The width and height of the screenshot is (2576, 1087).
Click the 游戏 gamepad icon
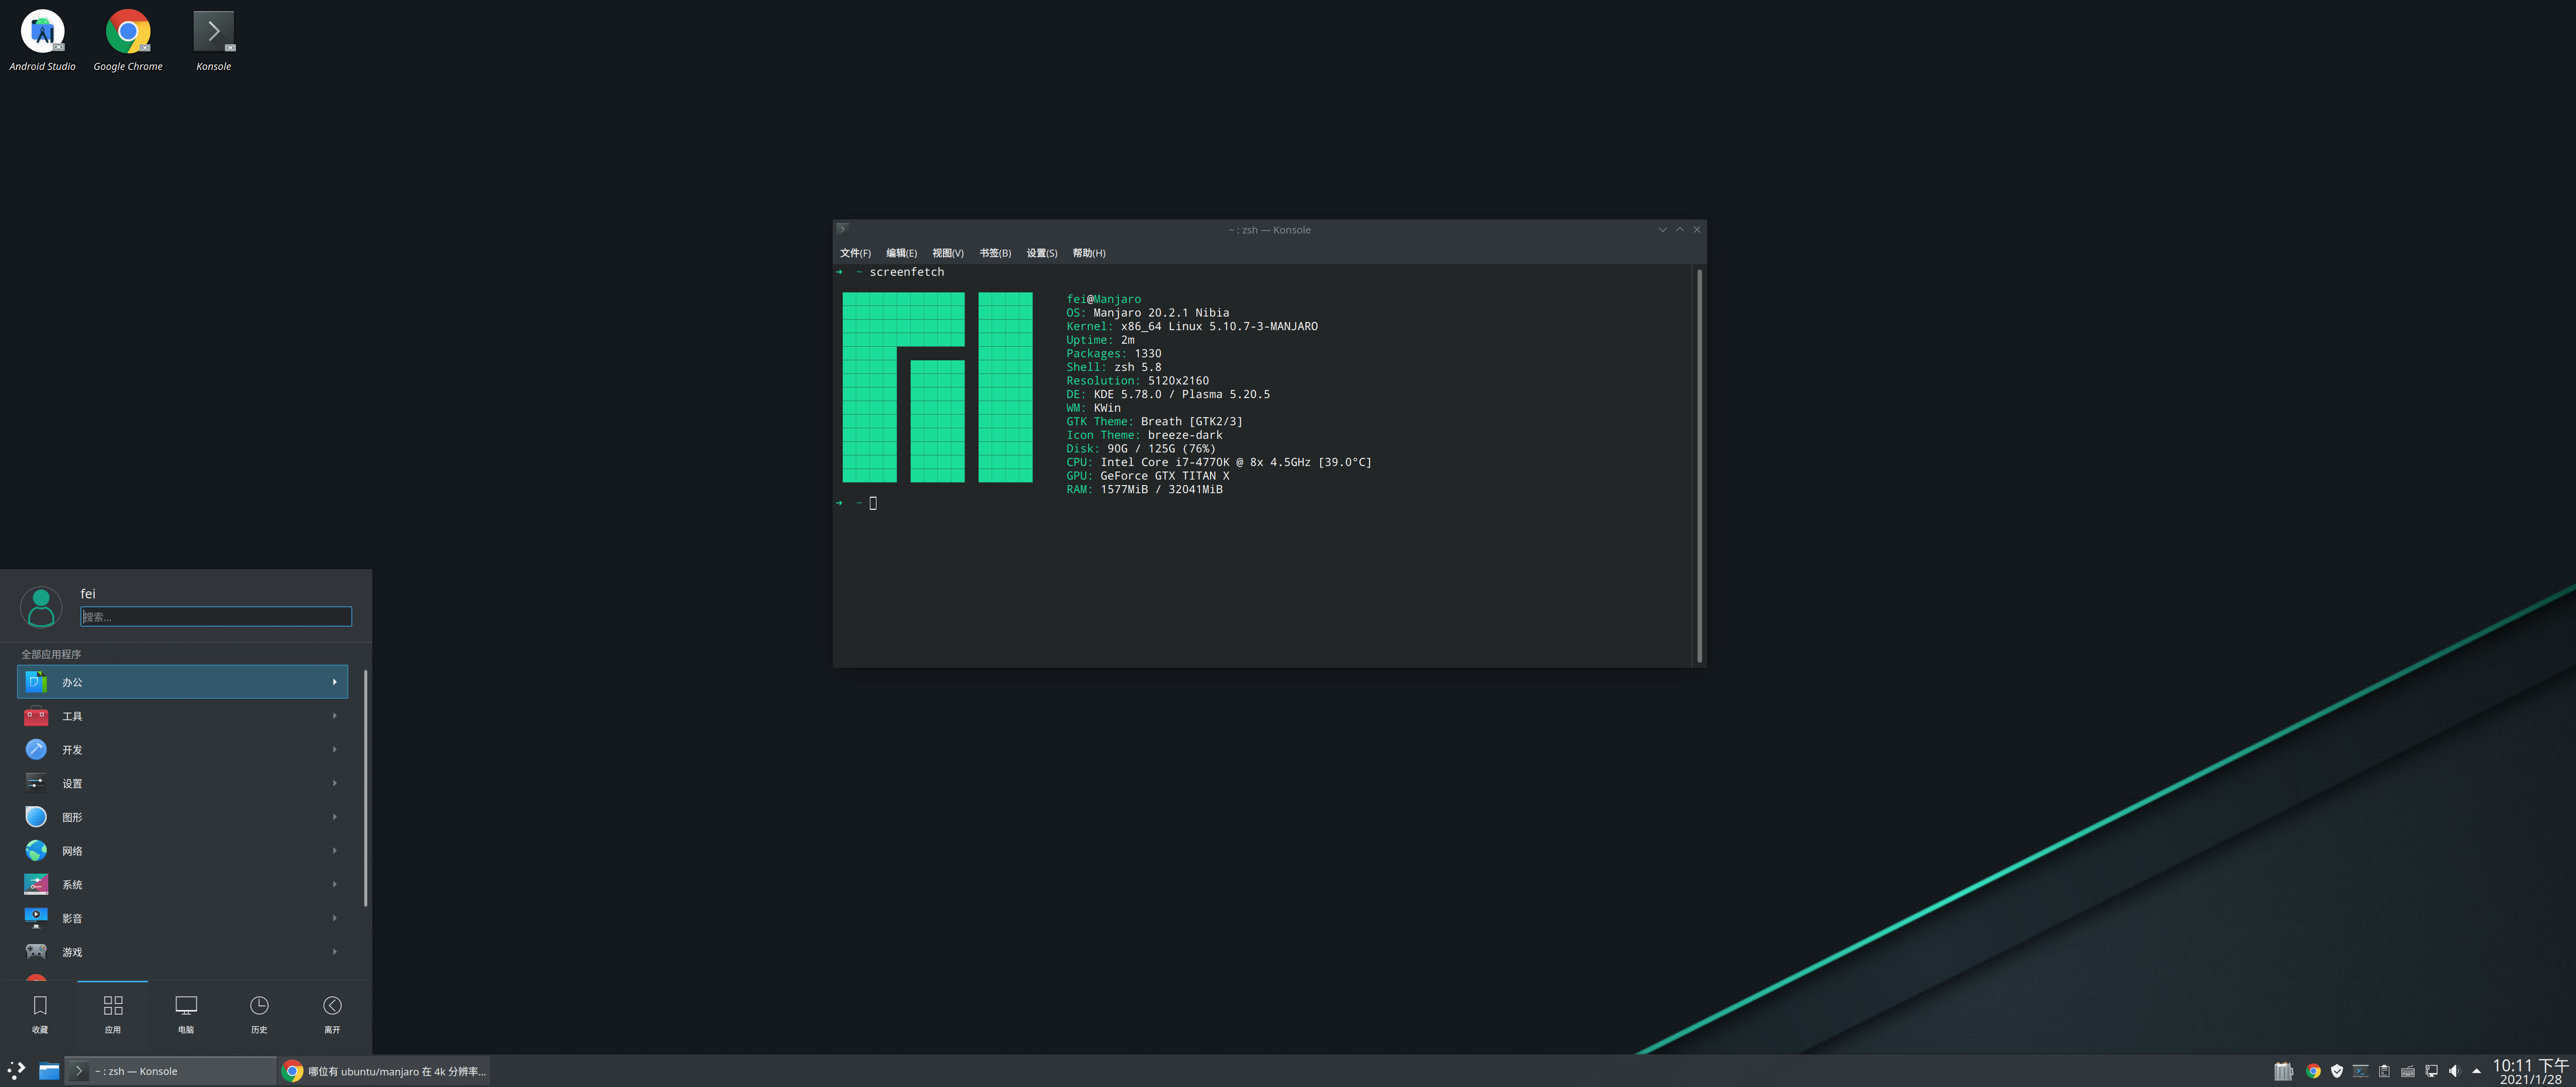coord(36,952)
